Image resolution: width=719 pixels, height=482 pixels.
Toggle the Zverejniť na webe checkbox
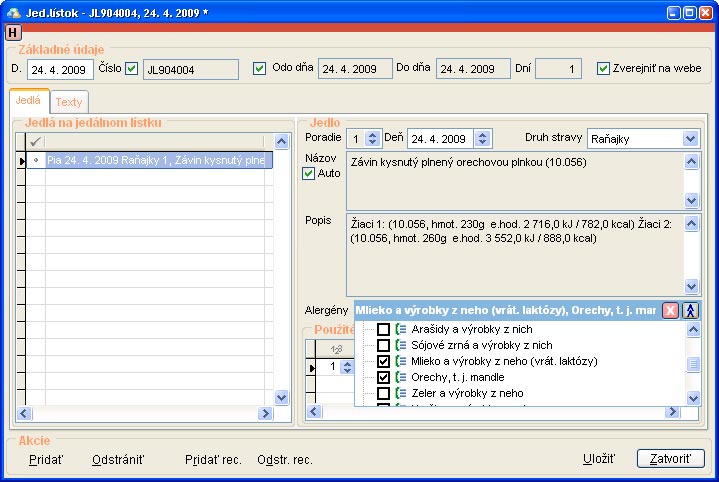coord(603,69)
